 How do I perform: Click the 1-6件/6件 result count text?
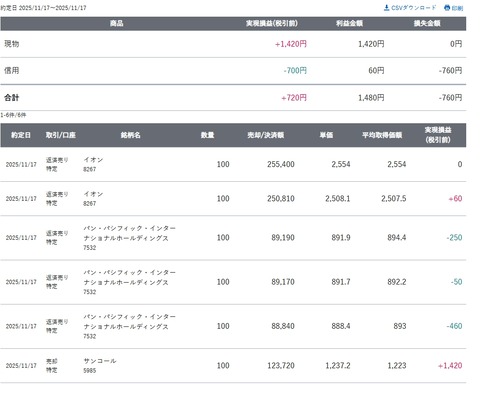(x=13, y=115)
